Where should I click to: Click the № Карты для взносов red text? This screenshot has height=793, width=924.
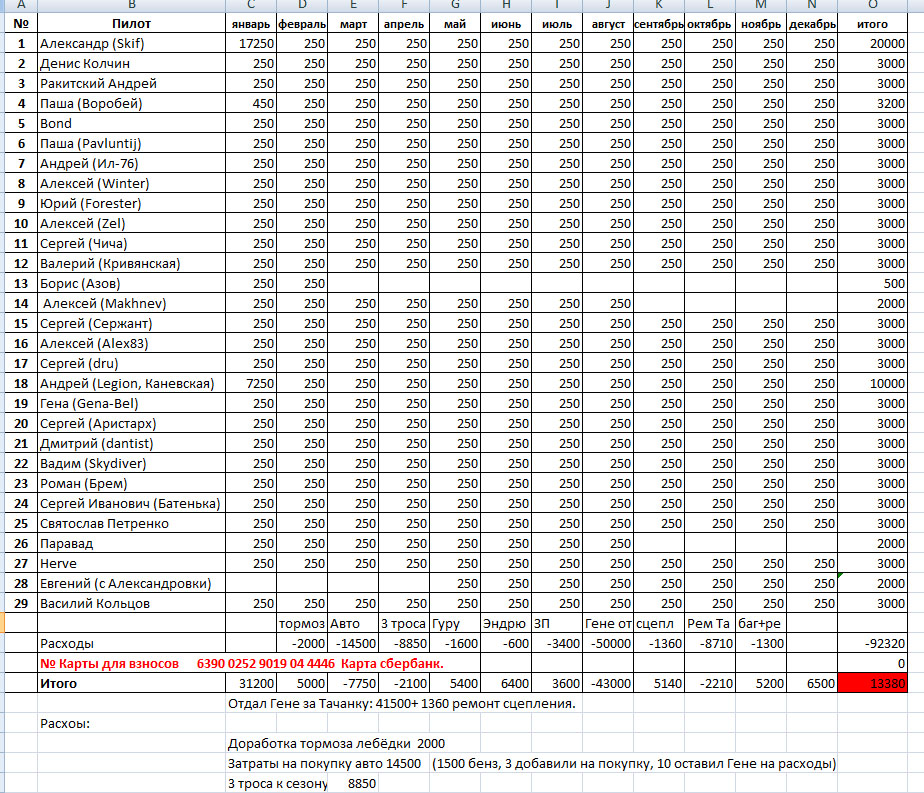point(110,664)
